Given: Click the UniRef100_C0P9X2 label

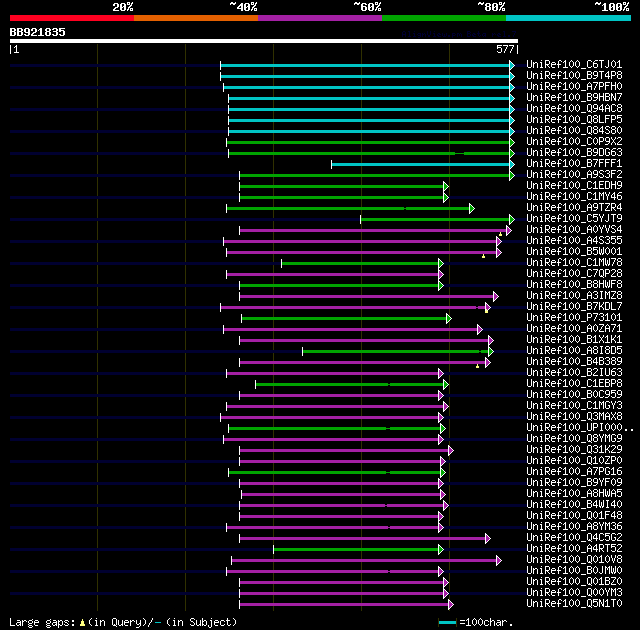Looking at the screenshot, I should click(574, 142).
